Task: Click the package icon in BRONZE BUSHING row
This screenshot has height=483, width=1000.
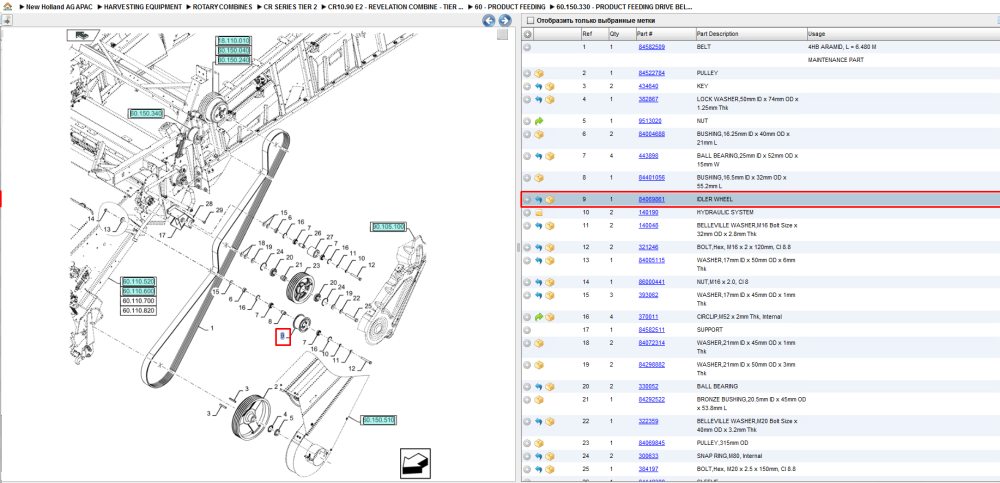Action: [x=539, y=399]
